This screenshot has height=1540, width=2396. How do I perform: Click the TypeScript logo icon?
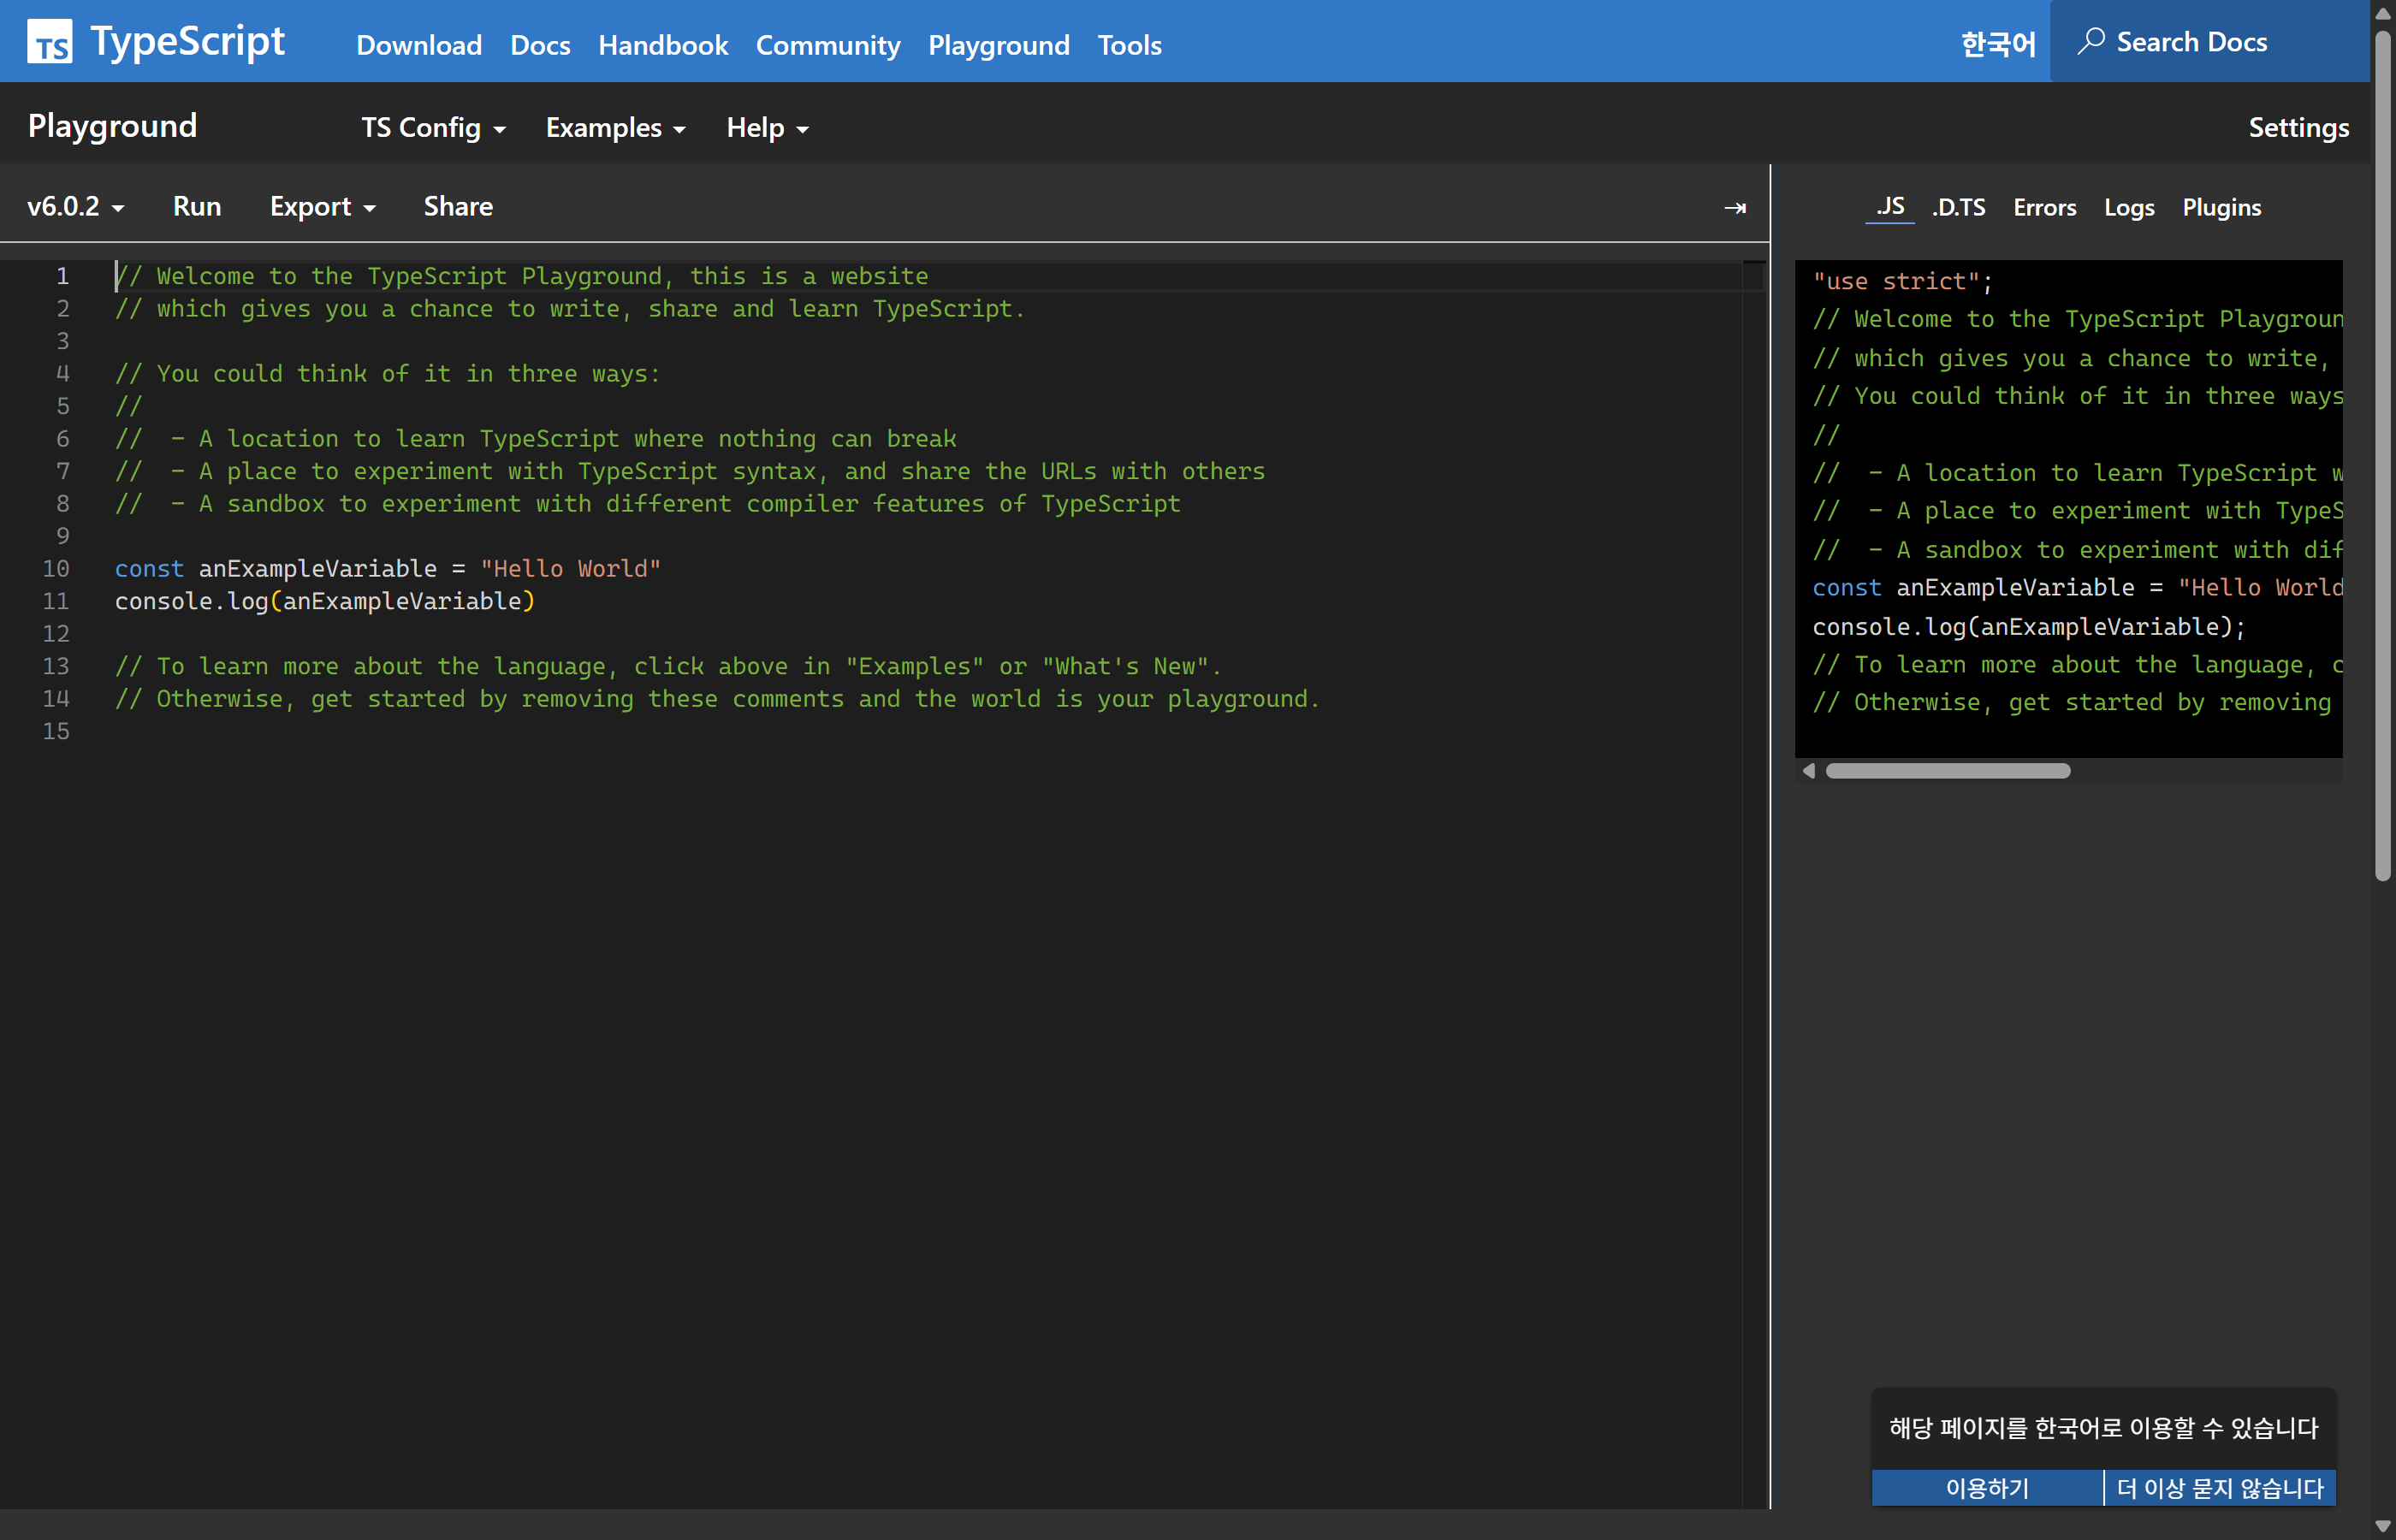(x=51, y=41)
